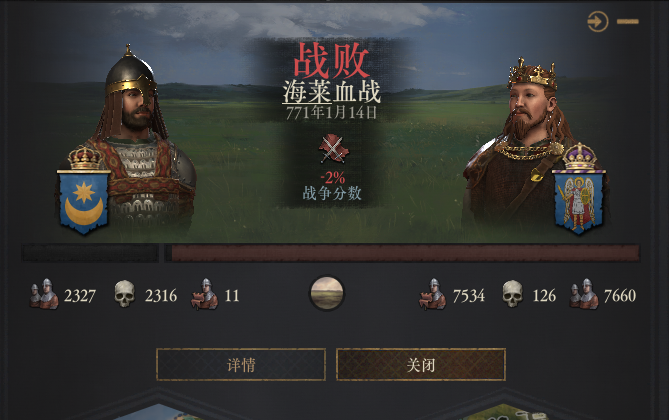Minimize the battle result panel

[x=628, y=21]
